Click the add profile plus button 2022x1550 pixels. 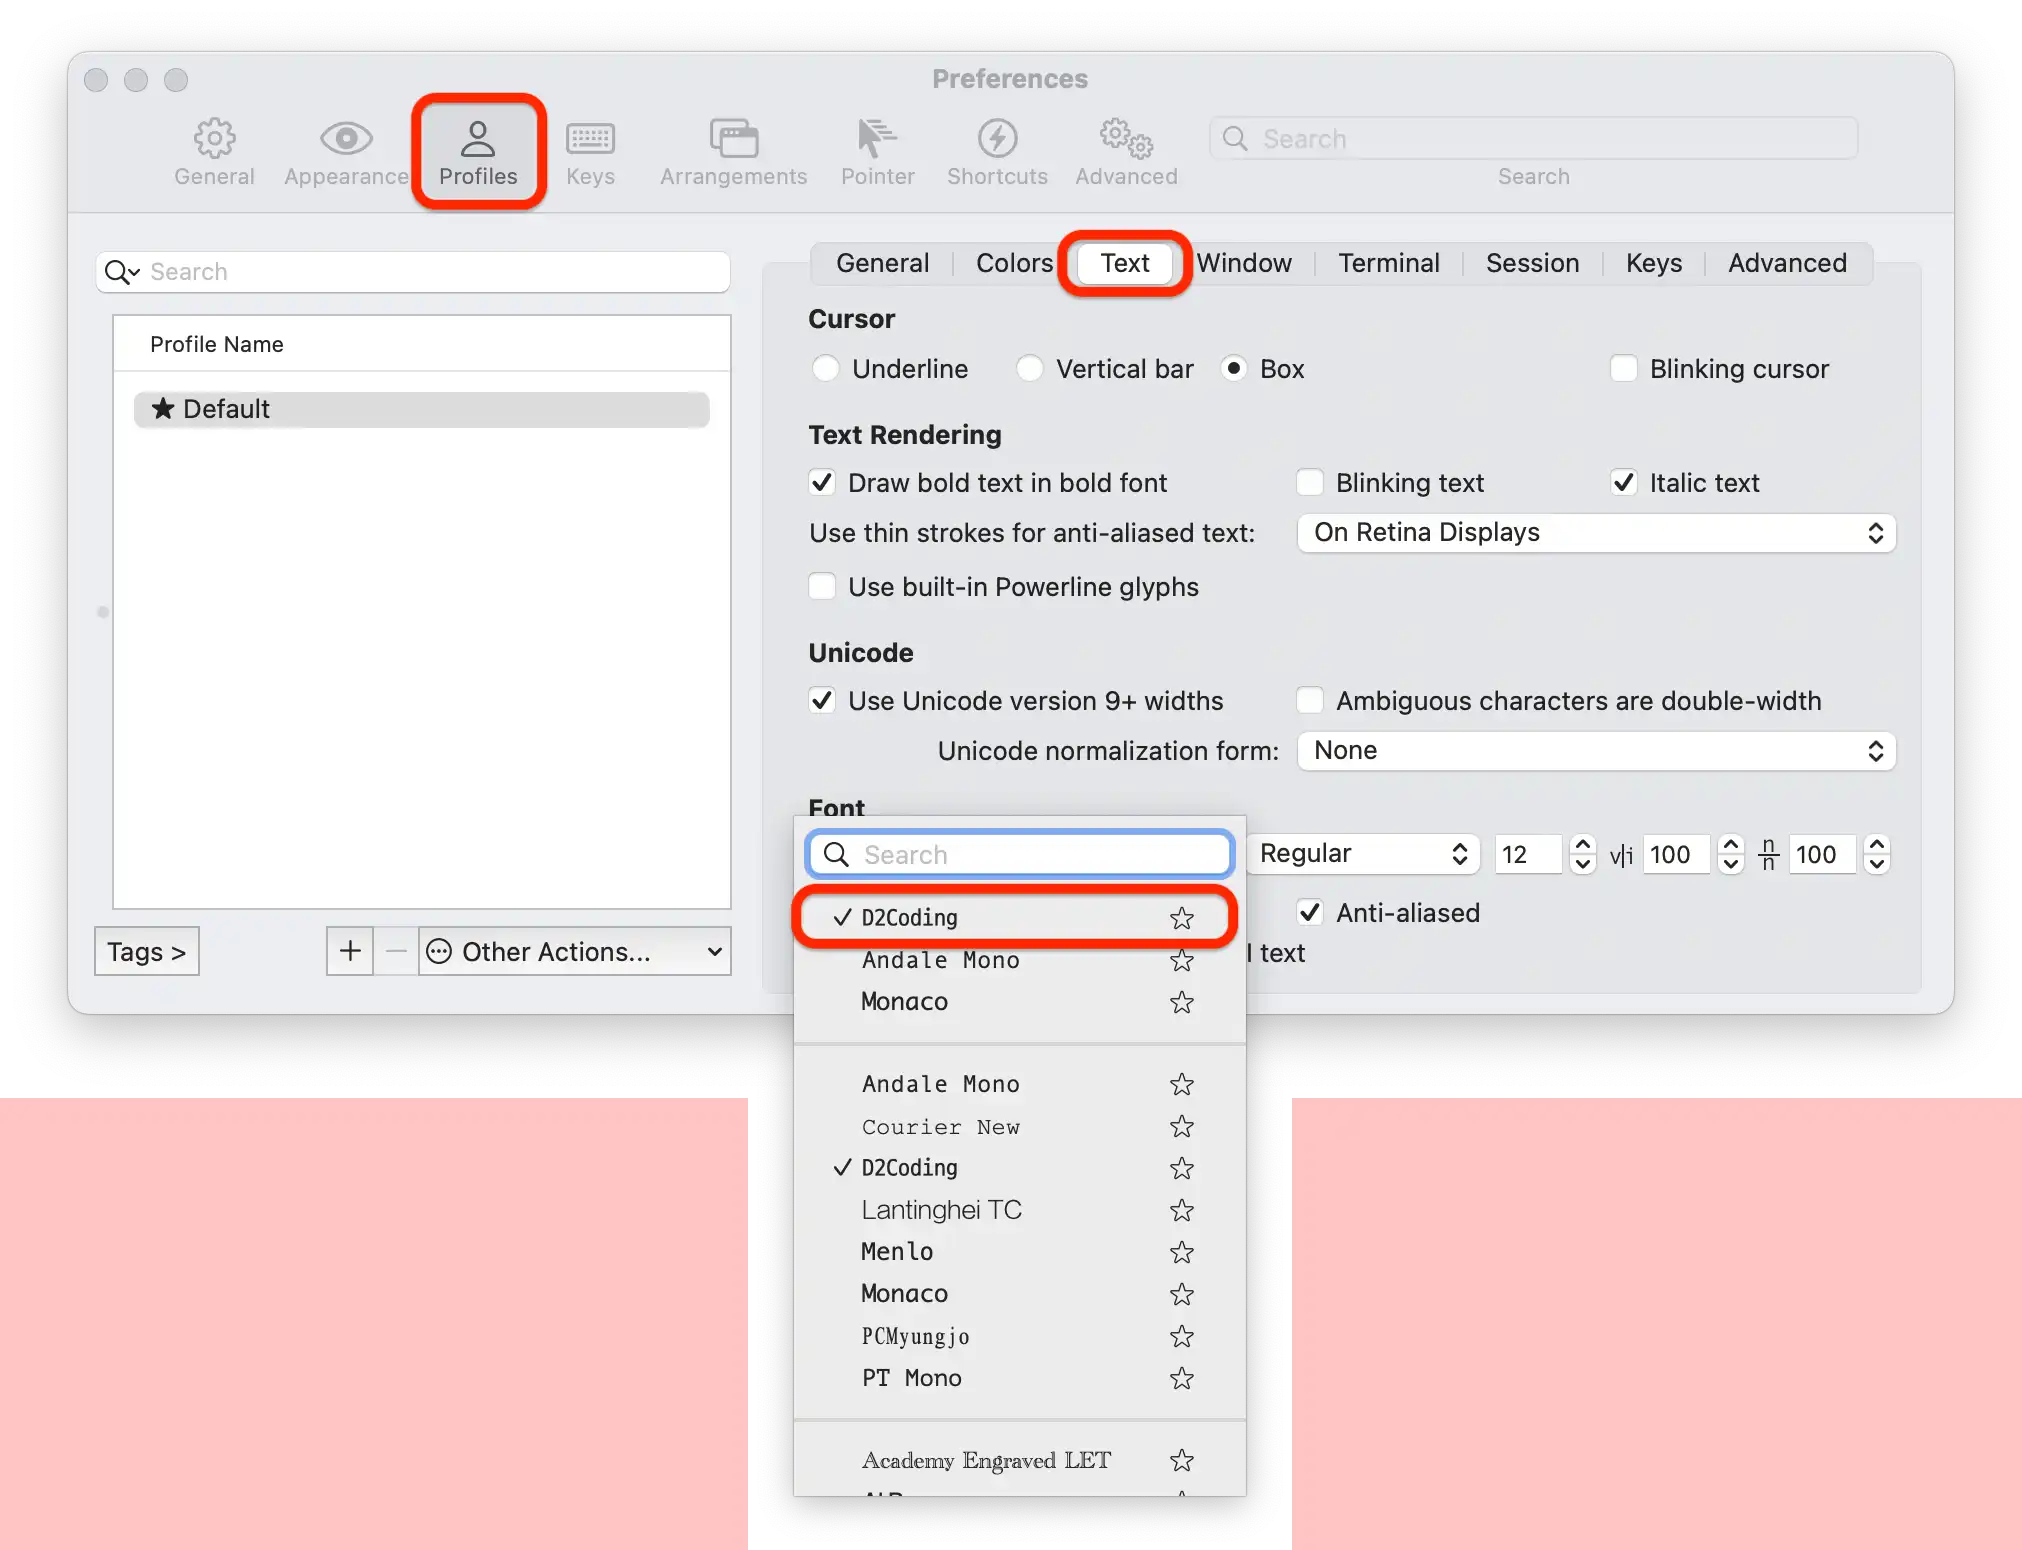point(350,951)
